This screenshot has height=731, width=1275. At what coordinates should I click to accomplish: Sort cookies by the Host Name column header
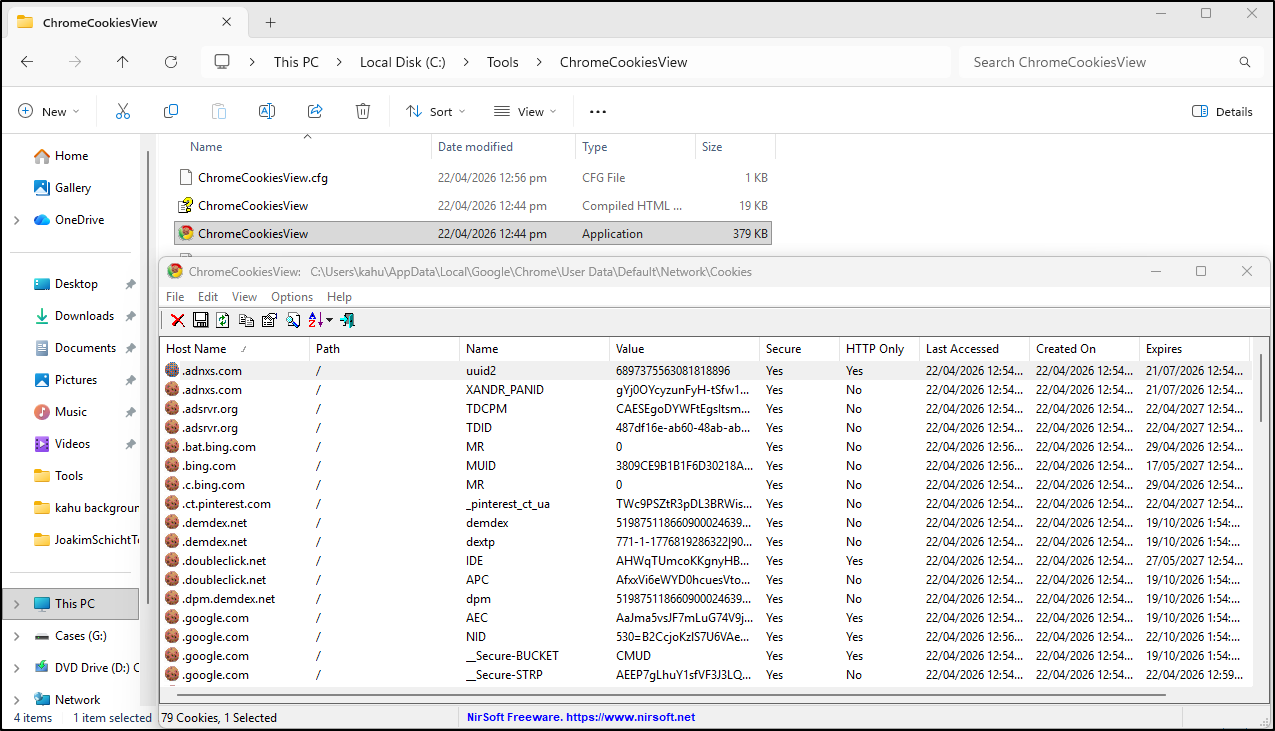[x=234, y=349]
